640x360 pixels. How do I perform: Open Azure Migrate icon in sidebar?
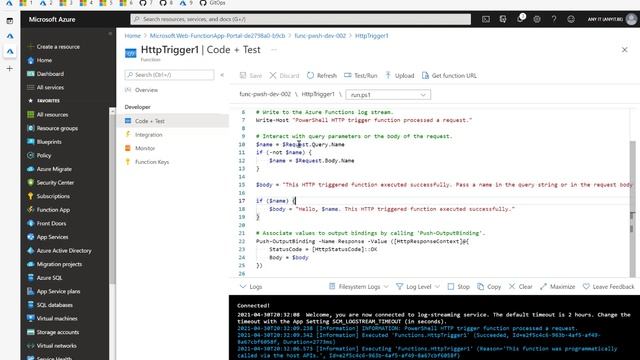tap(31, 169)
